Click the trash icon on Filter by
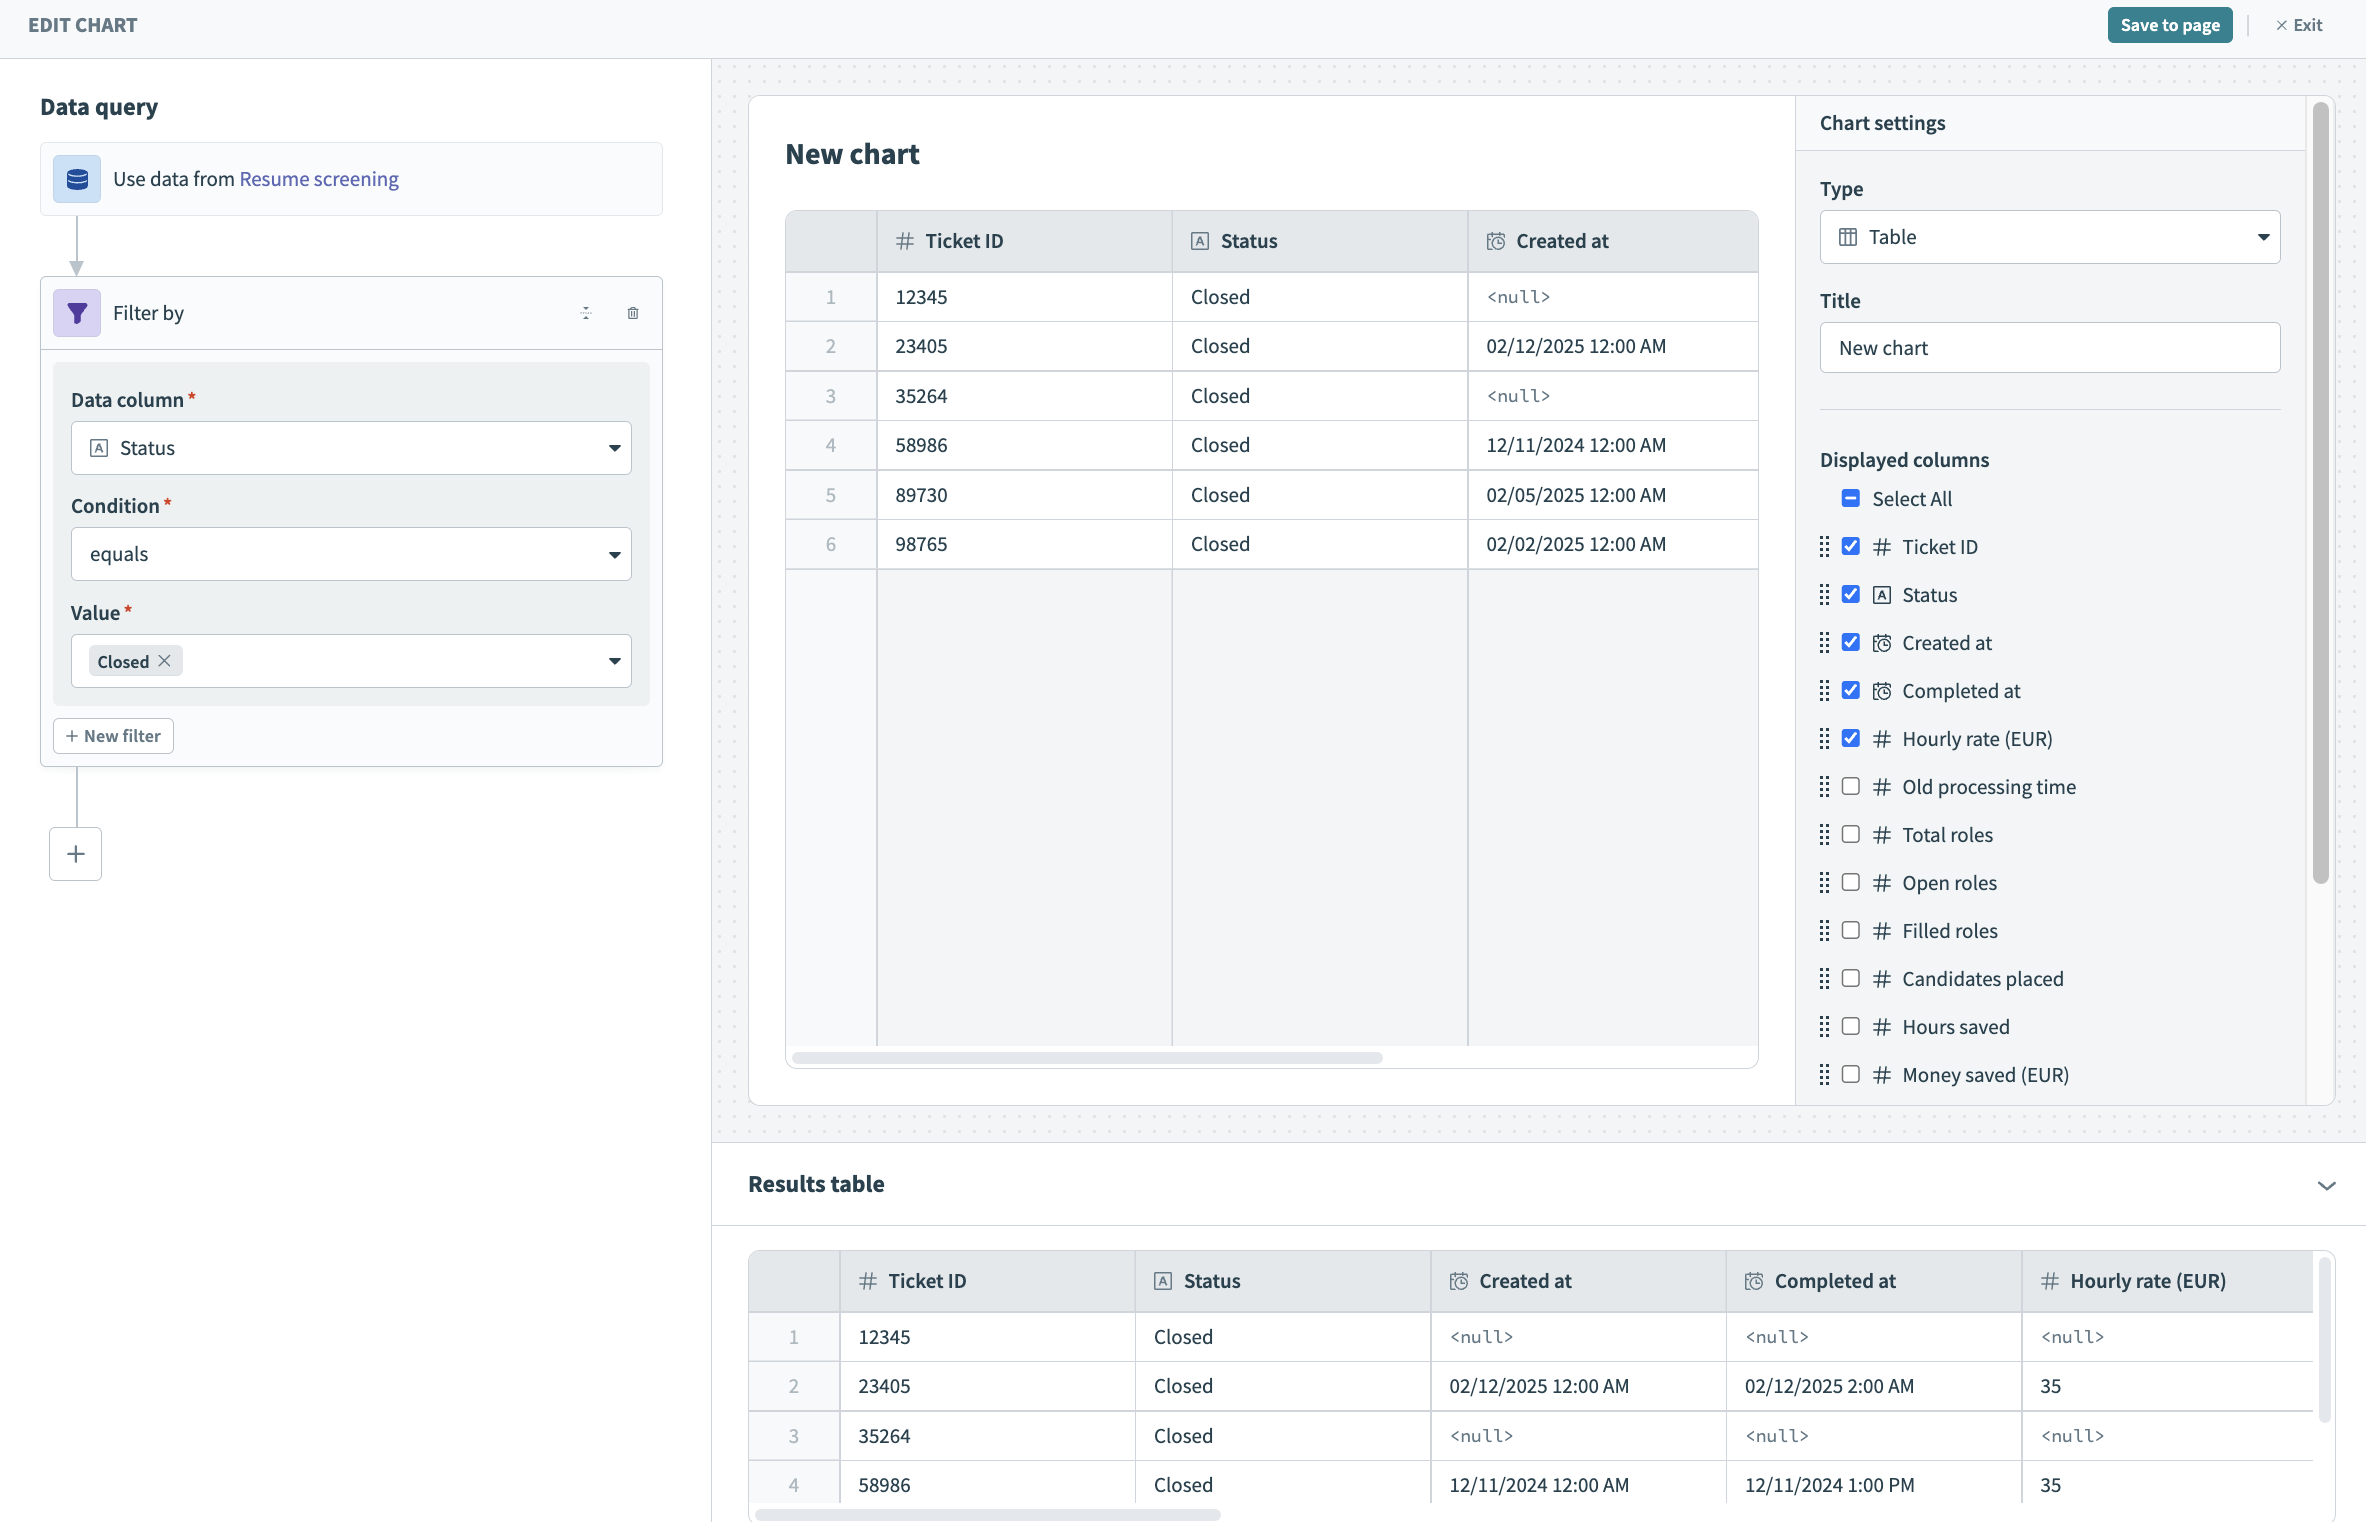Screen dimensions: 2366x1522 click(633, 313)
